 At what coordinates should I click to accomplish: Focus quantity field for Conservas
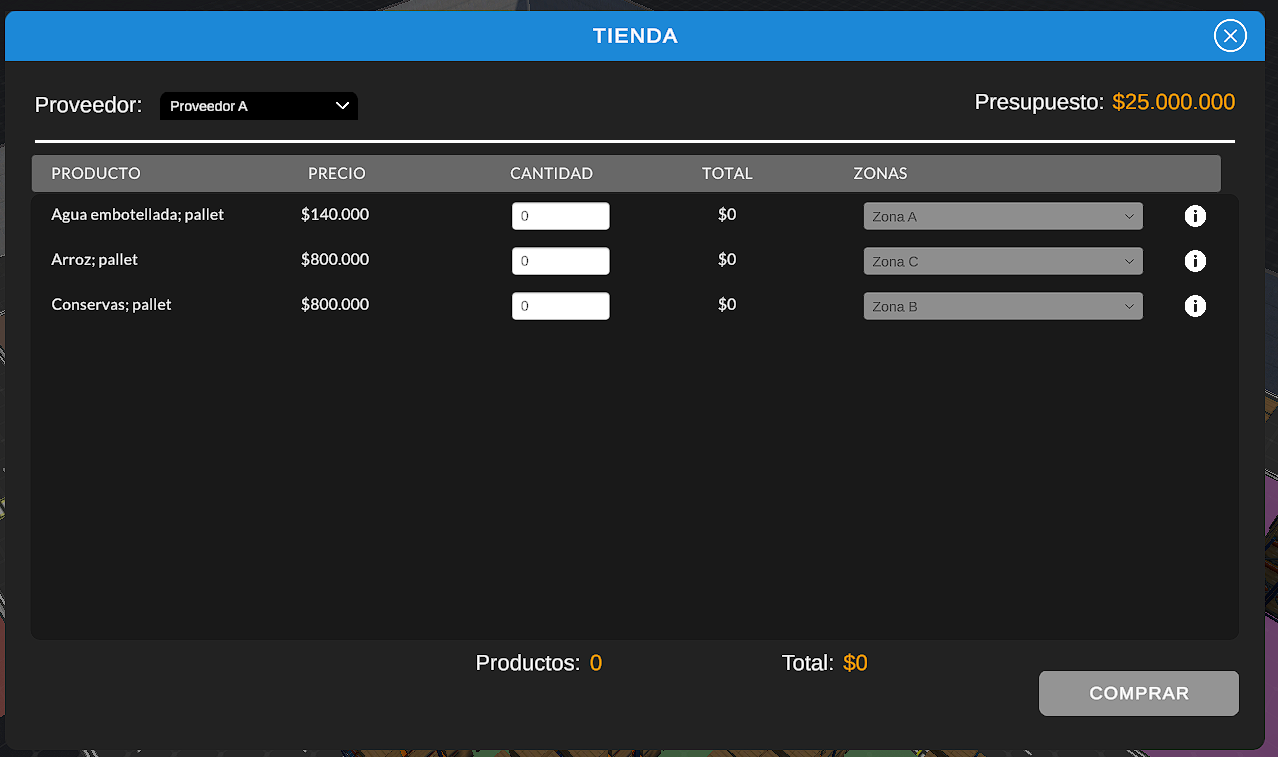point(561,306)
